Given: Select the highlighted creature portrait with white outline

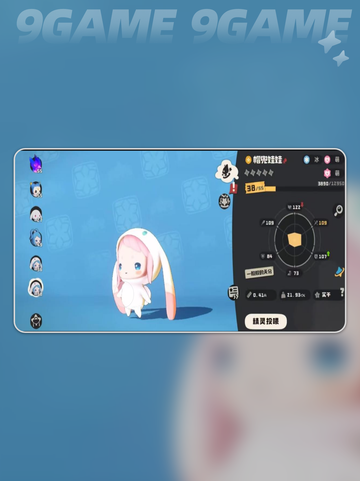Looking at the screenshot, I should [36, 288].
